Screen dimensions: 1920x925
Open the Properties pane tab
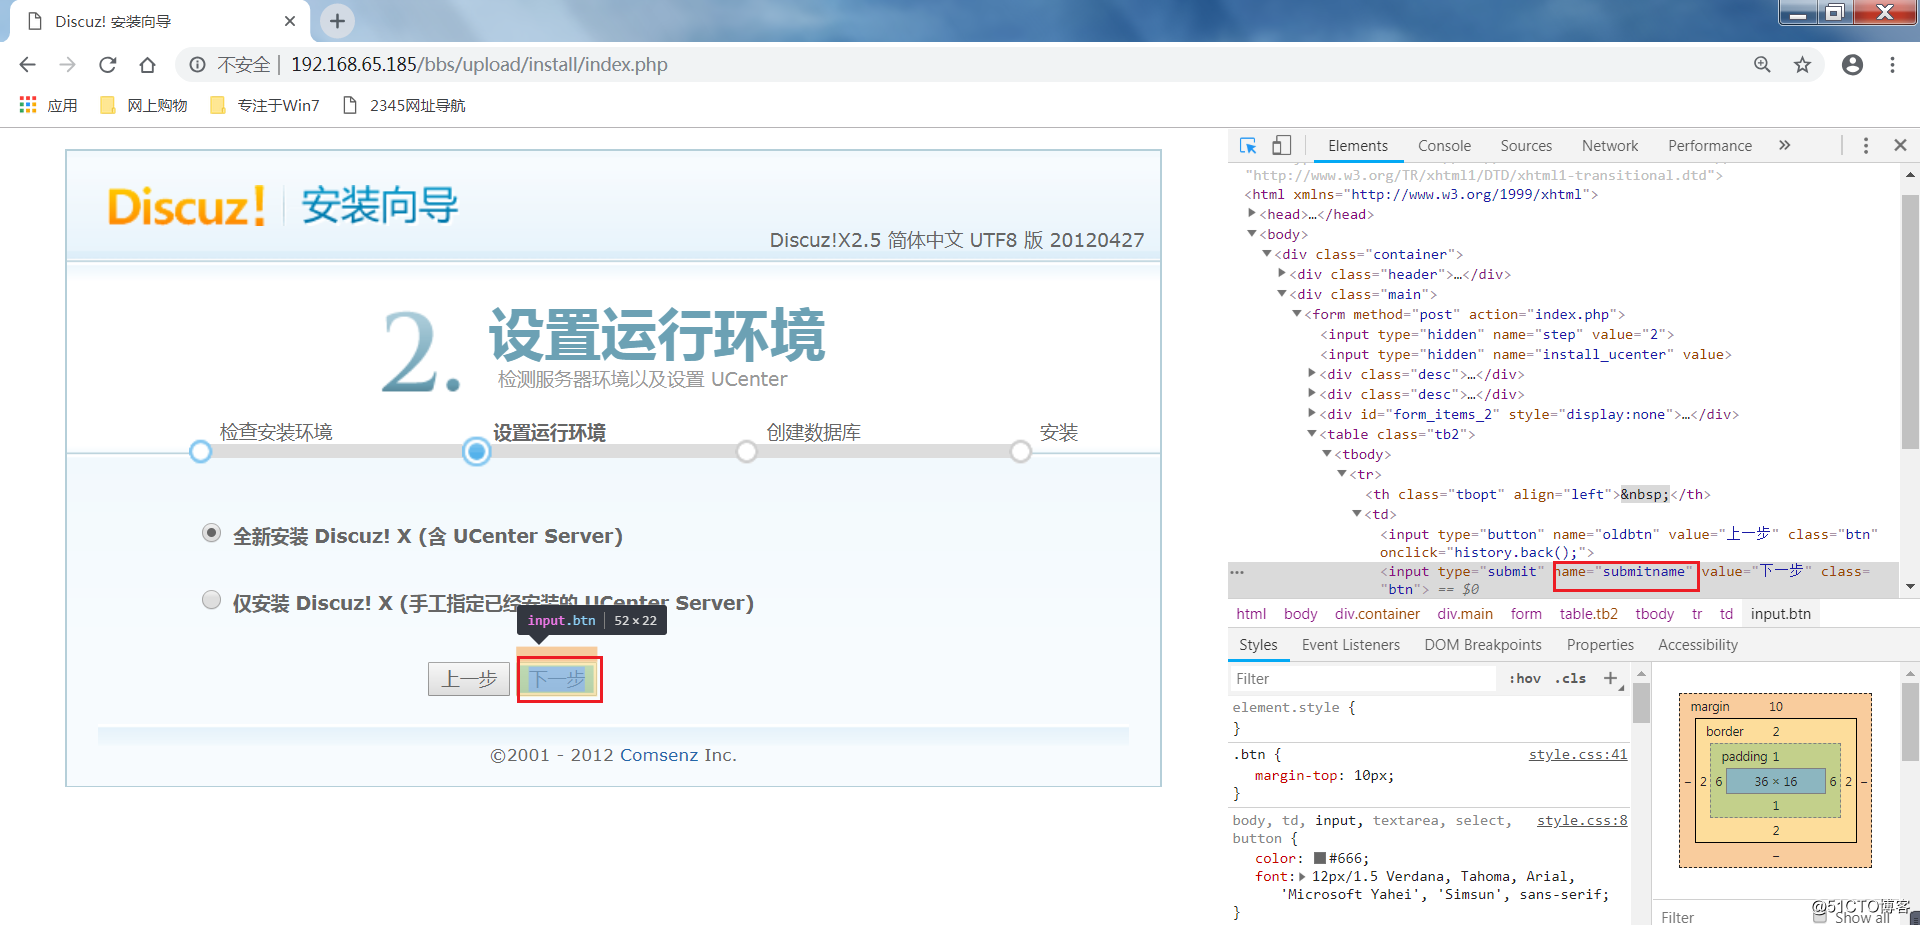1600,645
